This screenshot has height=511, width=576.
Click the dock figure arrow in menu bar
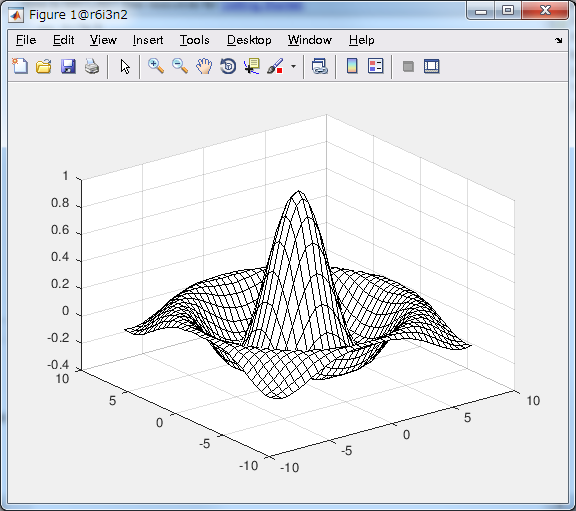coord(559,40)
